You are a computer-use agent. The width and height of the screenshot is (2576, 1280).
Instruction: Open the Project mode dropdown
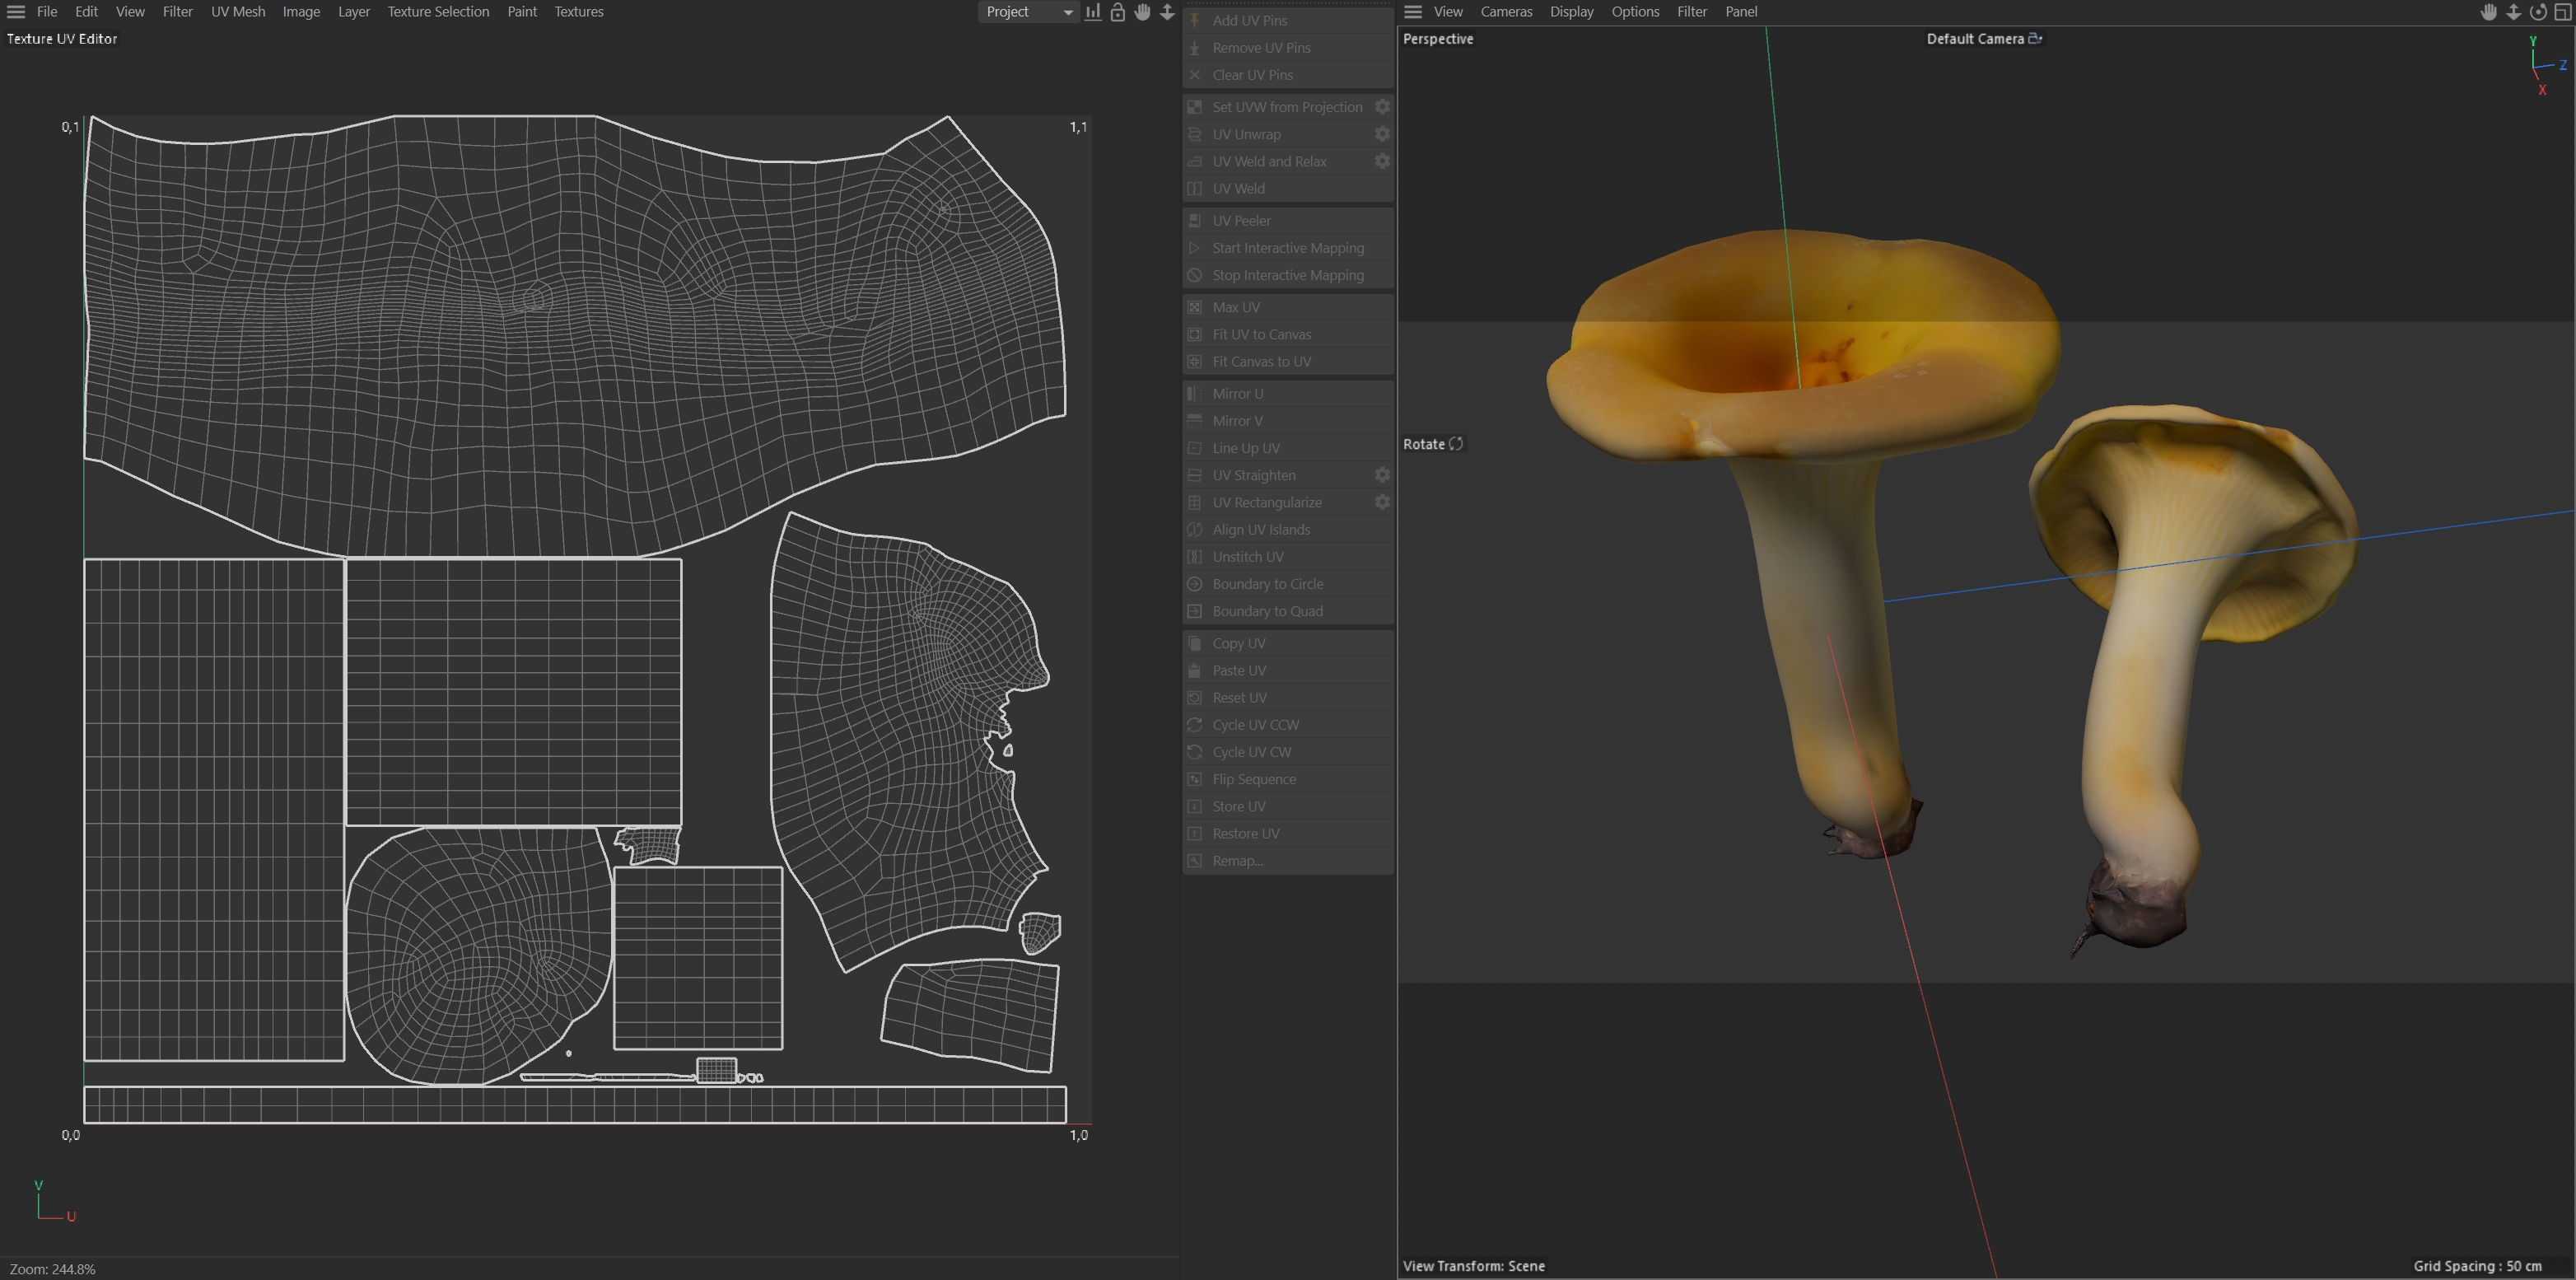pos(1028,12)
